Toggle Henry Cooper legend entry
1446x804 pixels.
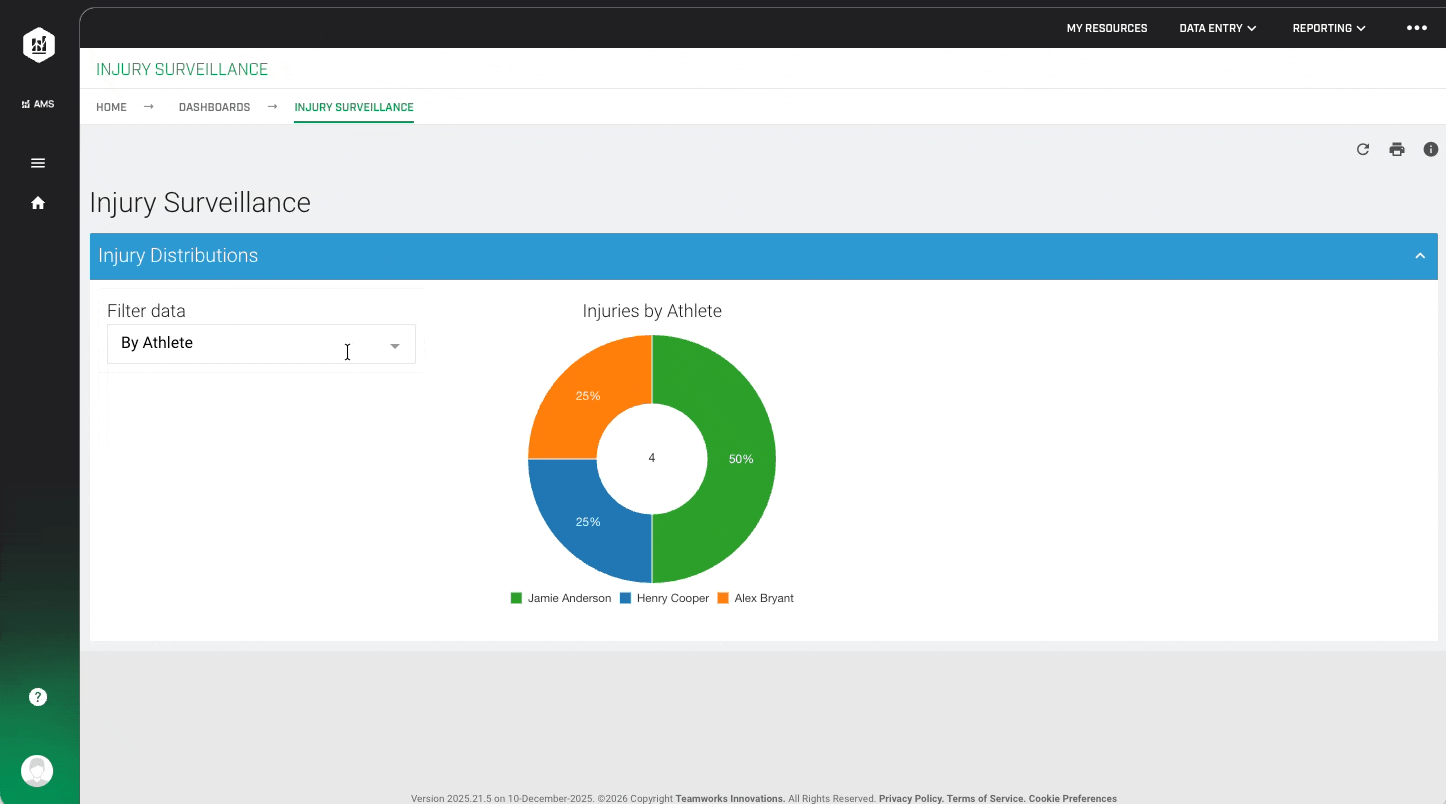pos(665,598)
